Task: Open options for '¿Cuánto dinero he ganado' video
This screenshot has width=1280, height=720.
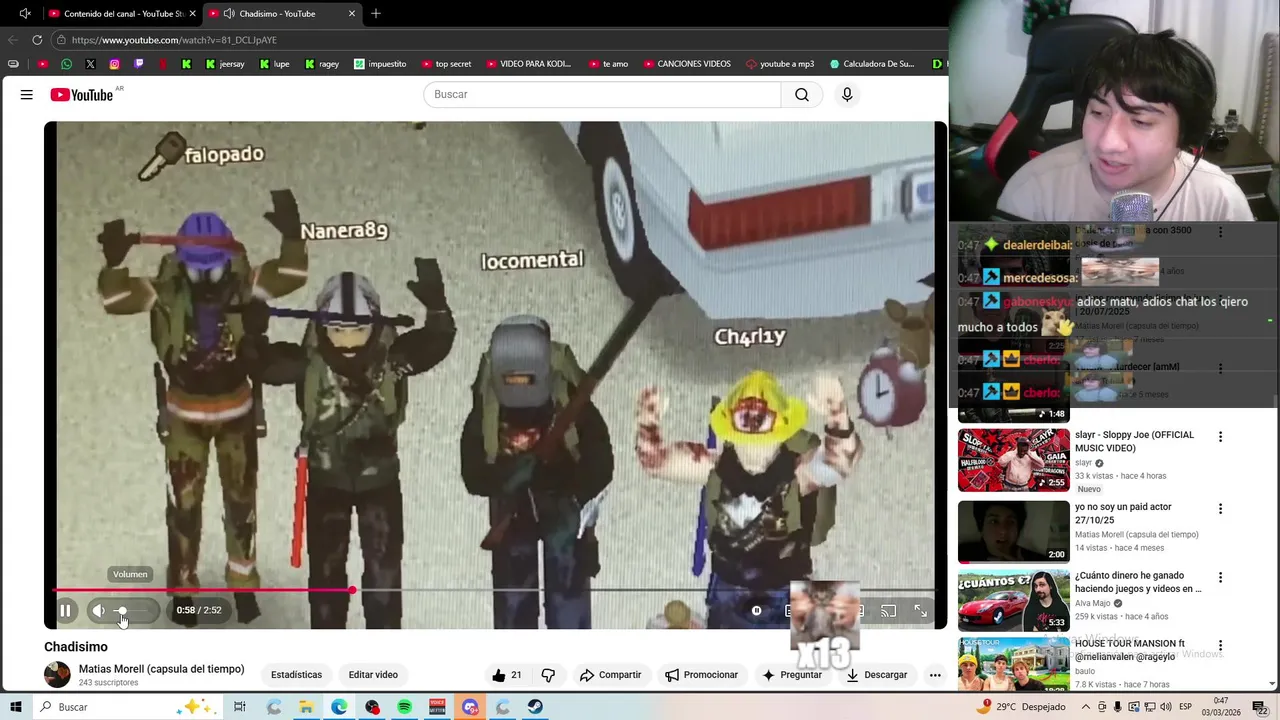Action: tap(1220, 577)
